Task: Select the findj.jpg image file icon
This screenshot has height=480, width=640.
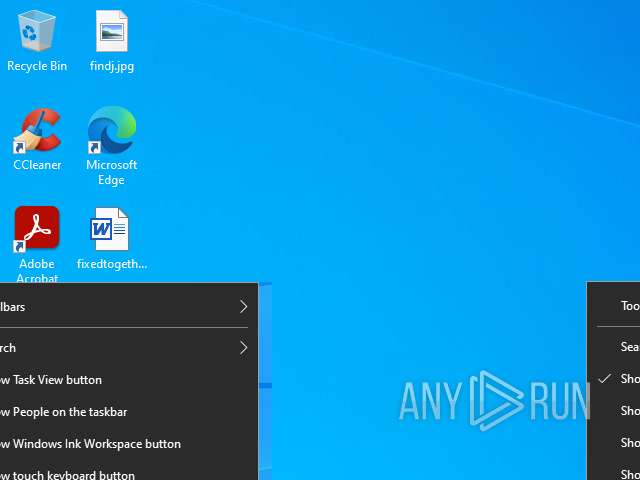Action: pyautogui.click(x=112, y=31)
